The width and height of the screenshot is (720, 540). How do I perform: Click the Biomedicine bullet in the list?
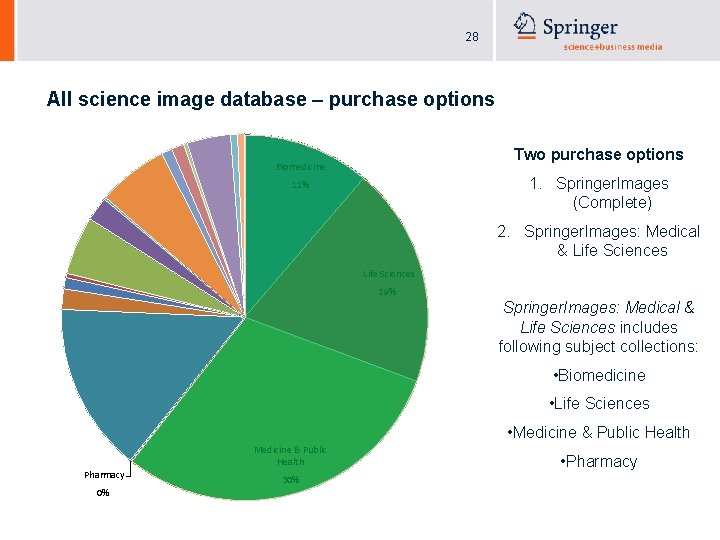(599, 375)
